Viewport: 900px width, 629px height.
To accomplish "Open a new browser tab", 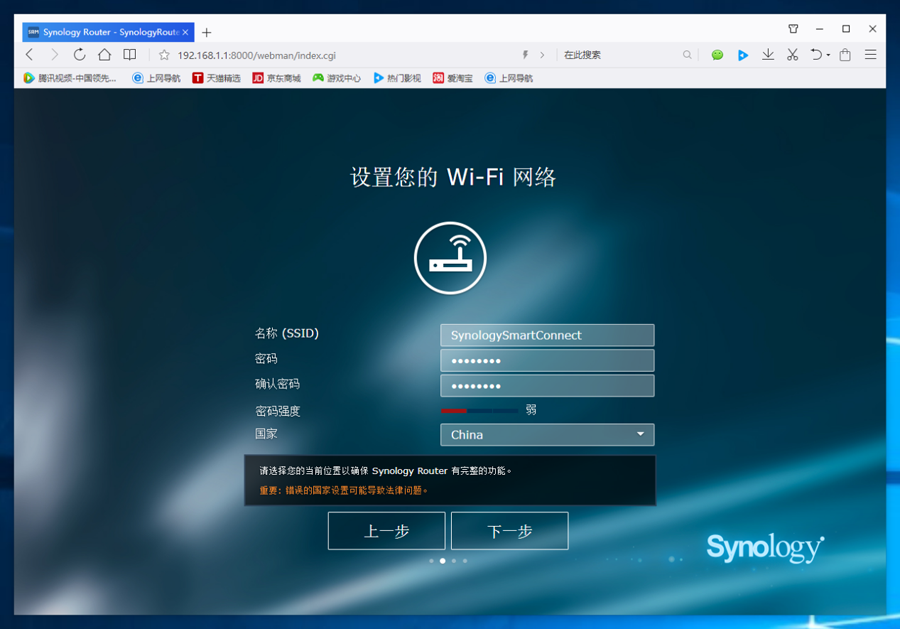I will 207,32.
